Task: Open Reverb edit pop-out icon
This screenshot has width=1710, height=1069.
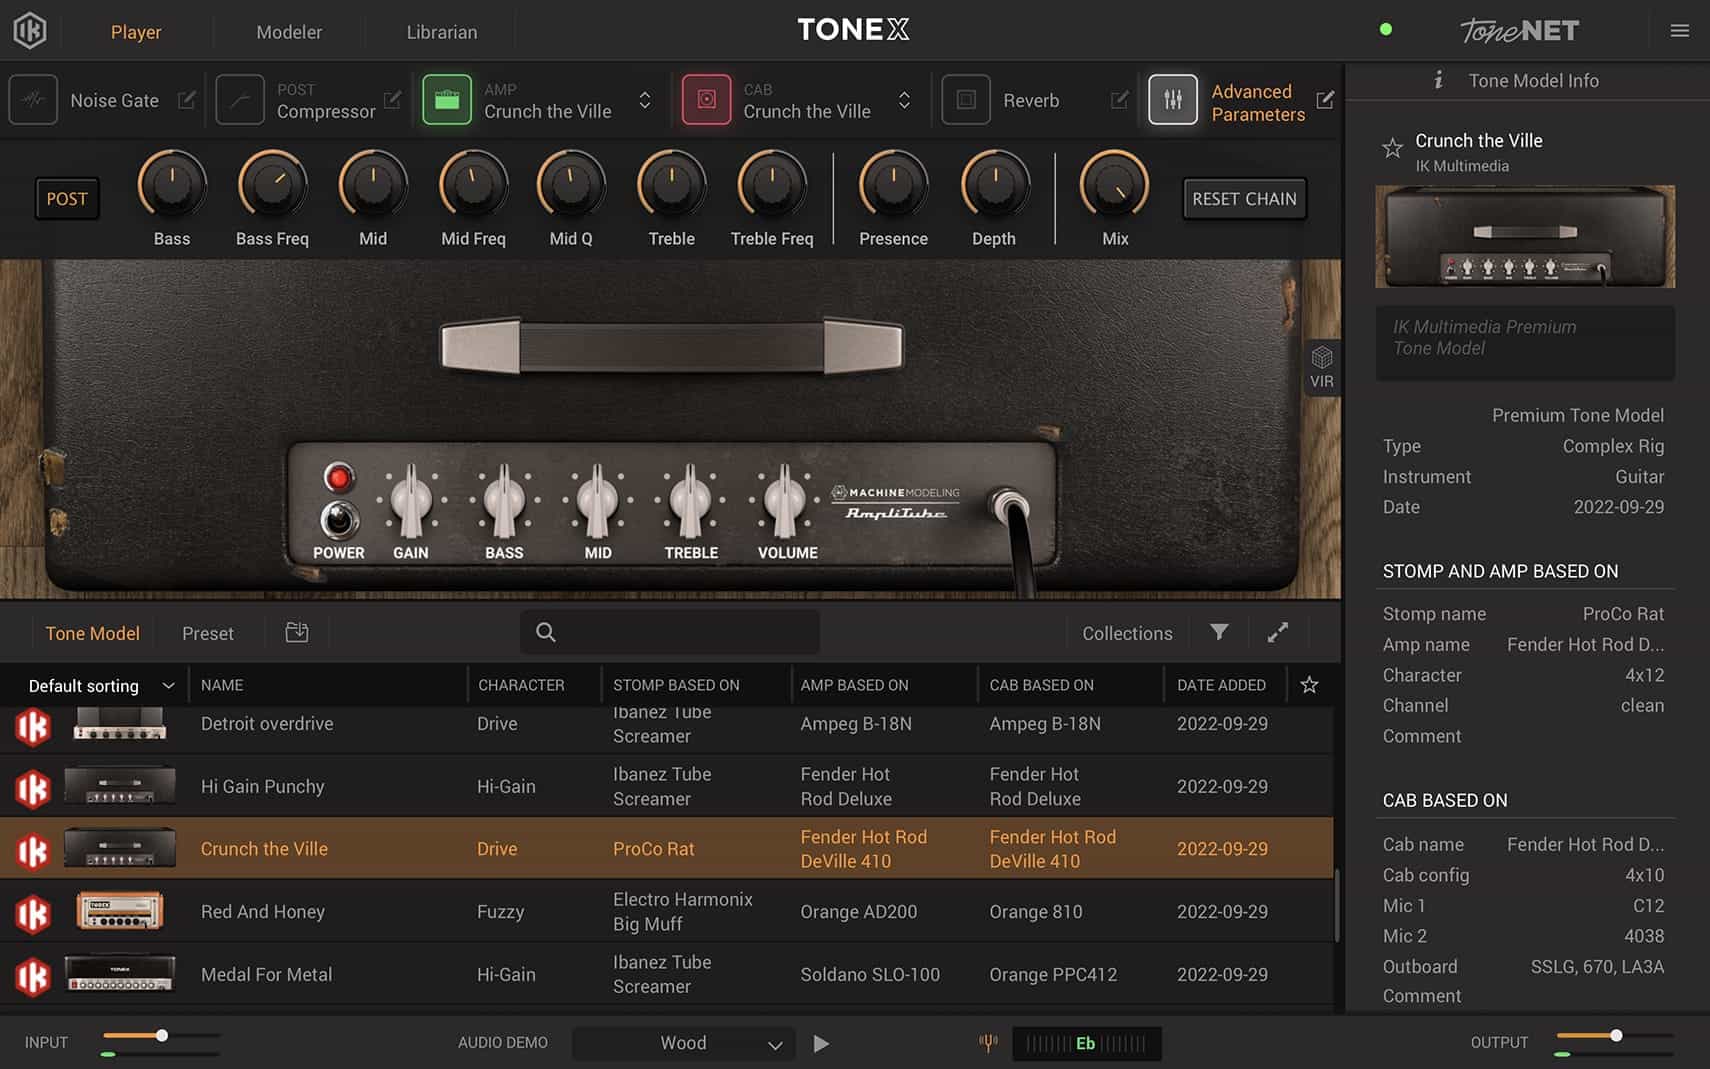Action: click(1120, 100)
